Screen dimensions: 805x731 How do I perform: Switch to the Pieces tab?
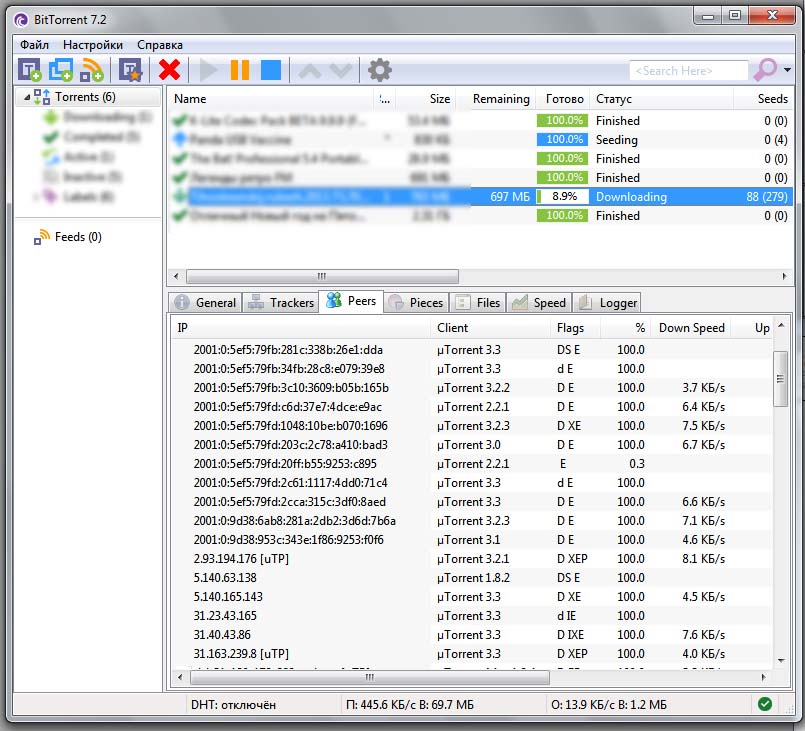(416, 303)
